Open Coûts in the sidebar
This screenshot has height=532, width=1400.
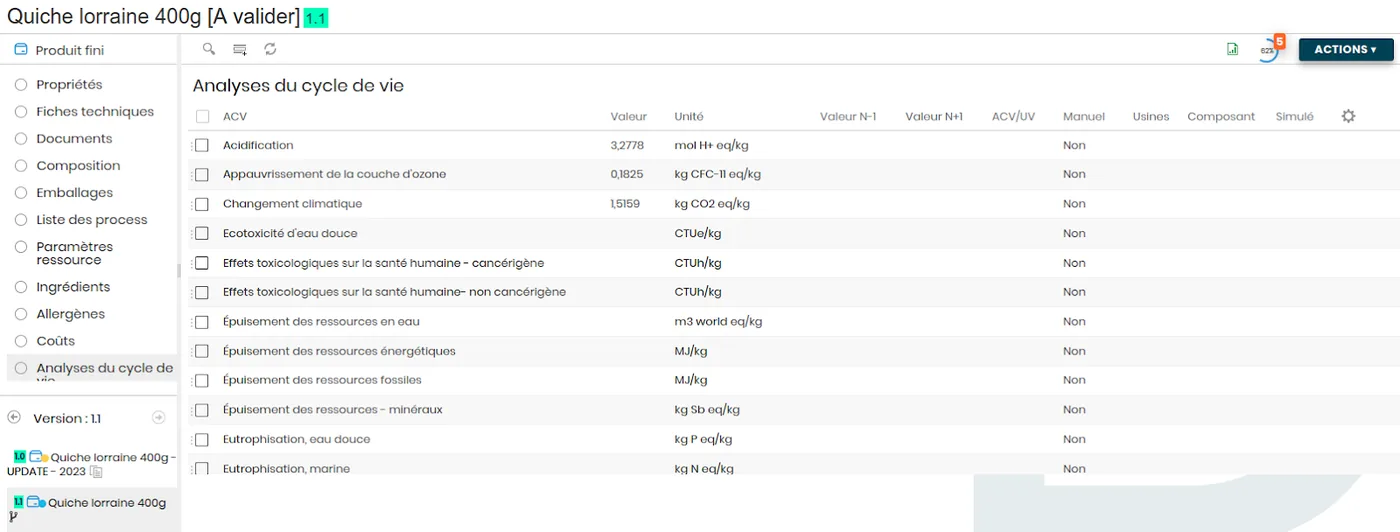[x=56, y=341]
